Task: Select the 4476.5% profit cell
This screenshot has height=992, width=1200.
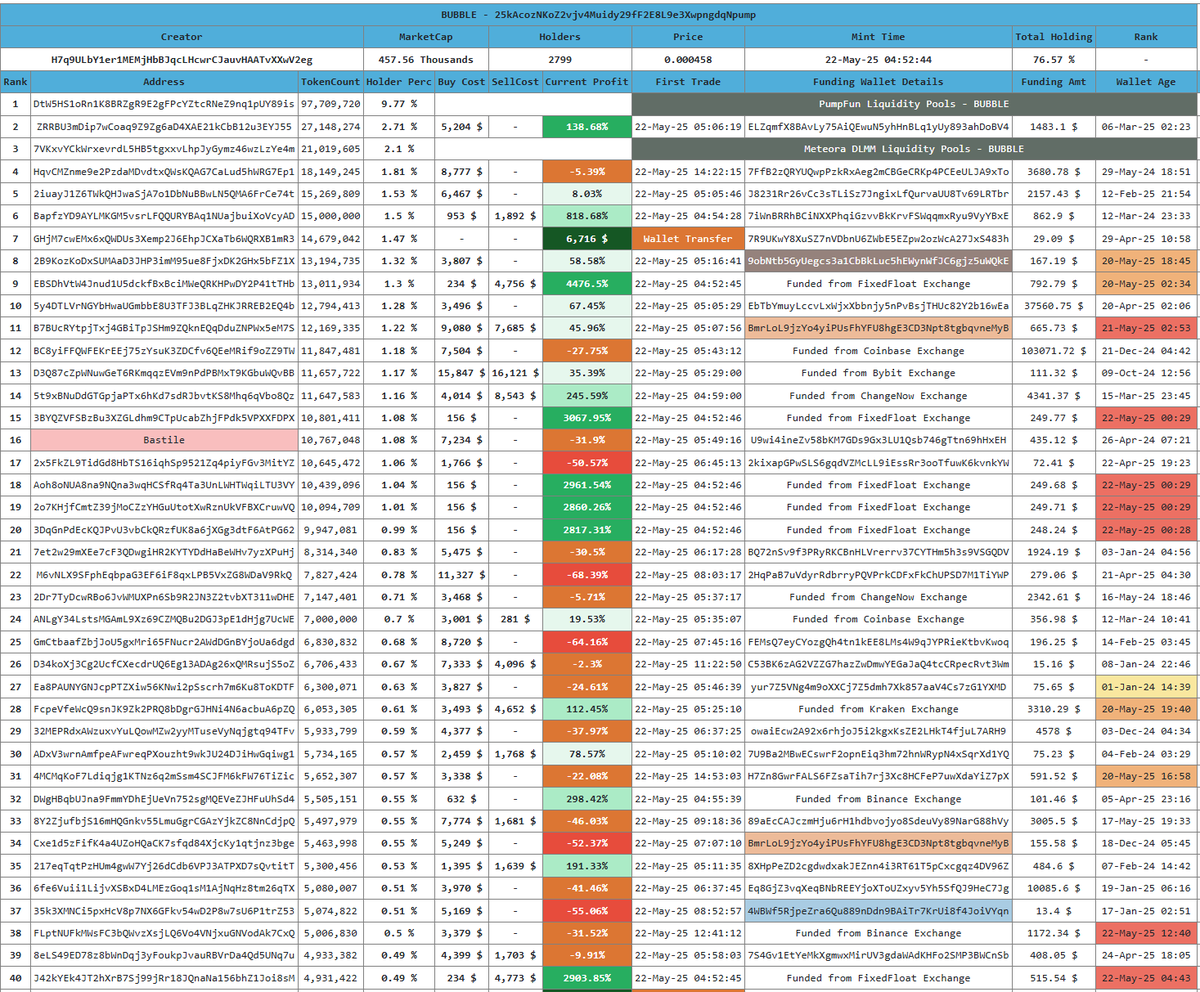Action: tap(586, 283)
